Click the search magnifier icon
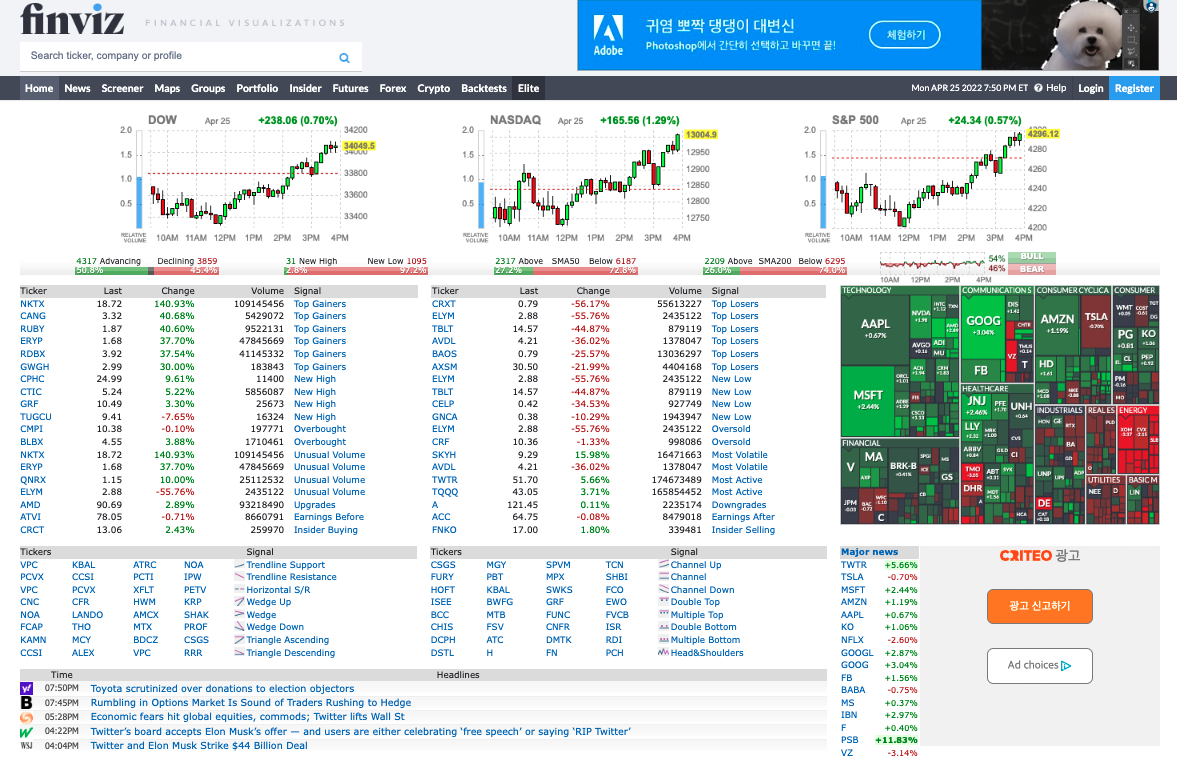The image size is (1177, 759). 344,58
